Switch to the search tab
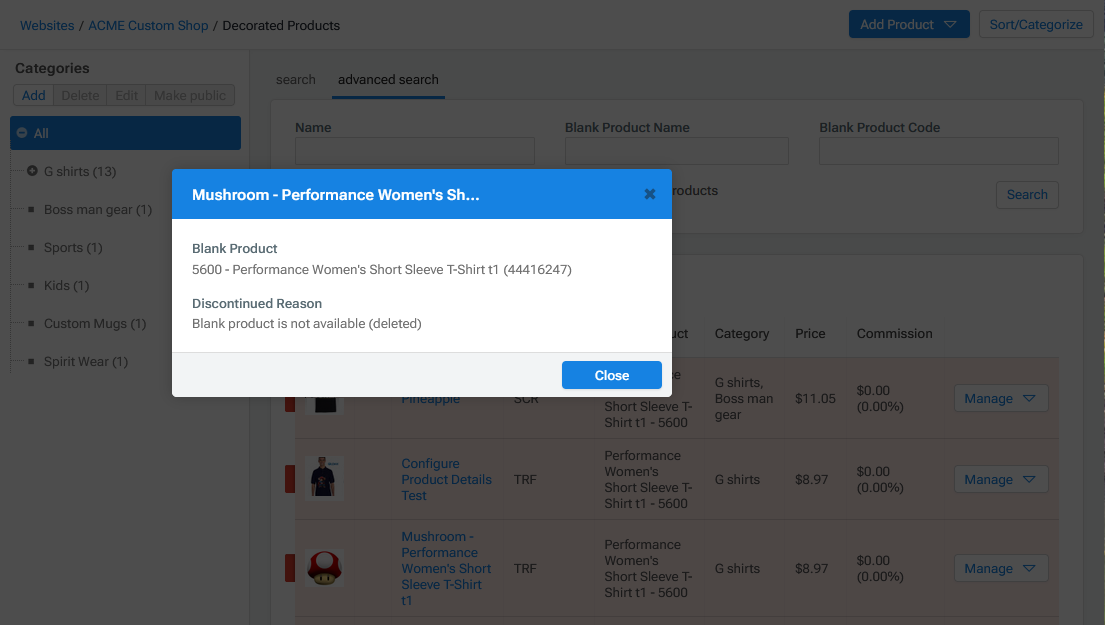Screen dimensions: 1105x625 [296, 80]
